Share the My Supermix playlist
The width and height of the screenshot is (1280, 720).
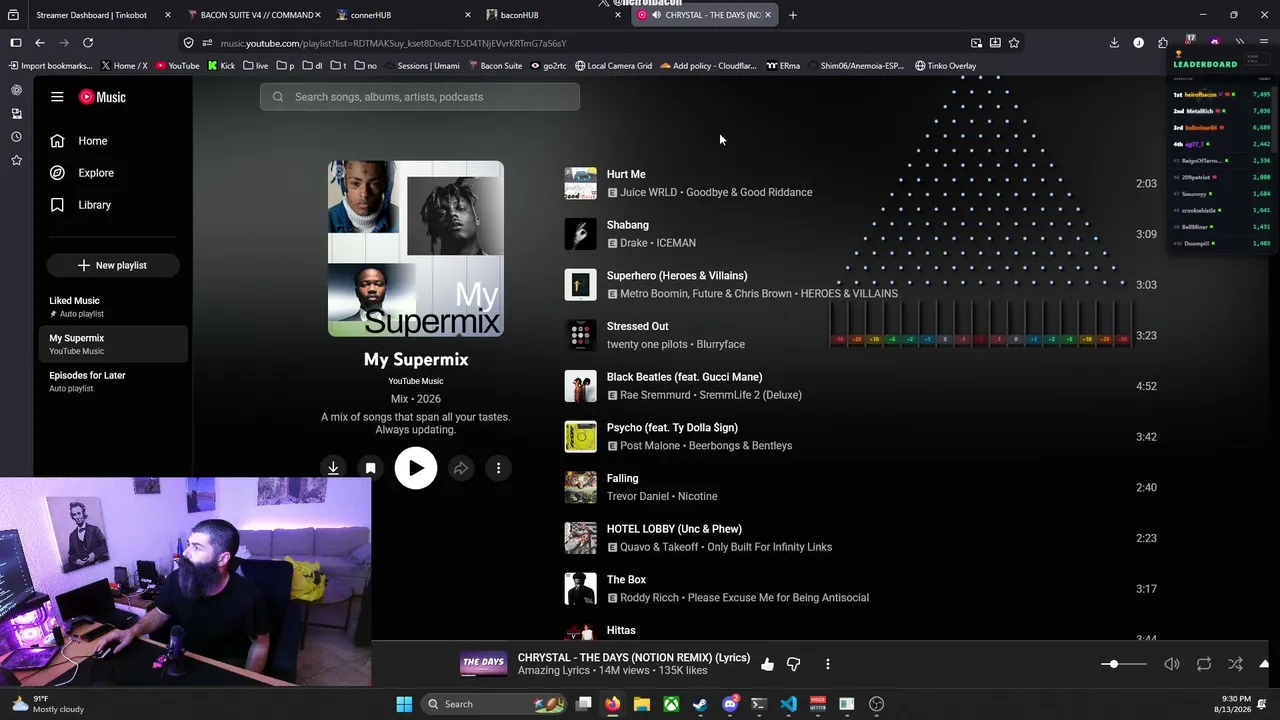click(461, 468)
